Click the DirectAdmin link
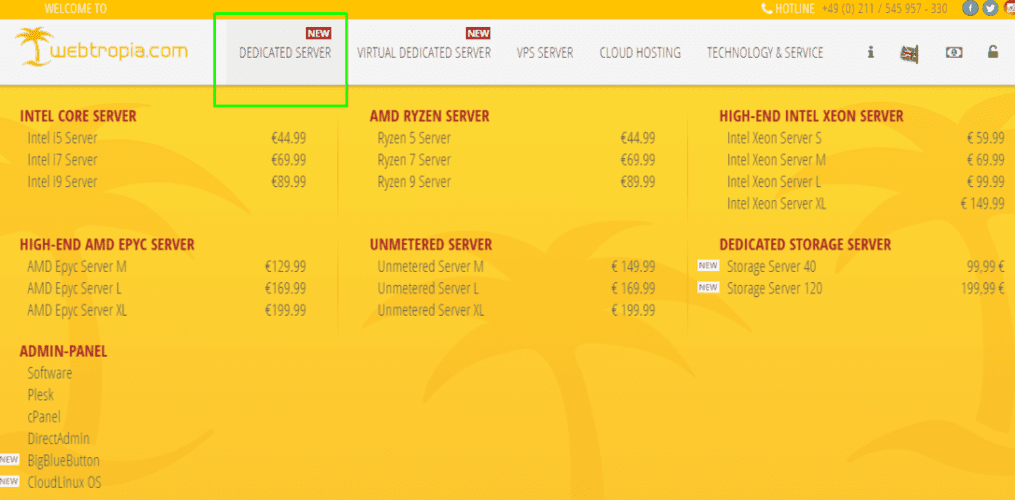This screenshot has height=500, width=1015. 58,439
